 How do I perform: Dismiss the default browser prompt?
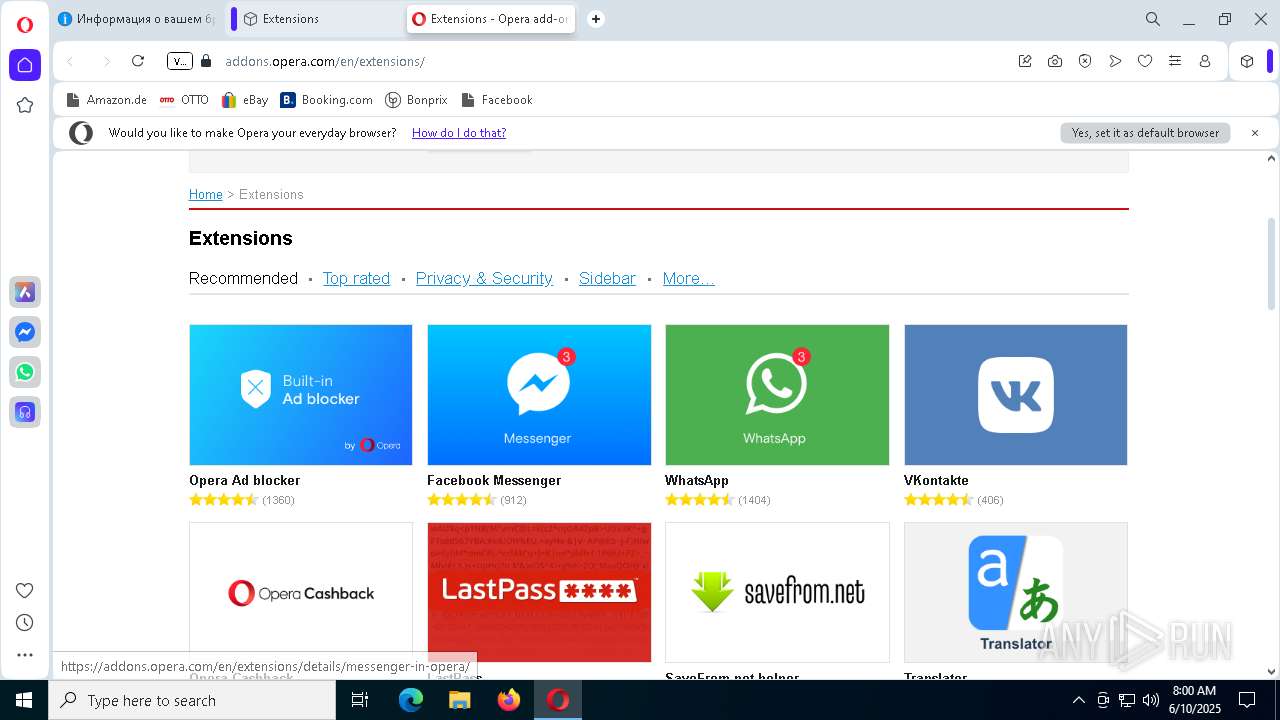(1255, 133)
